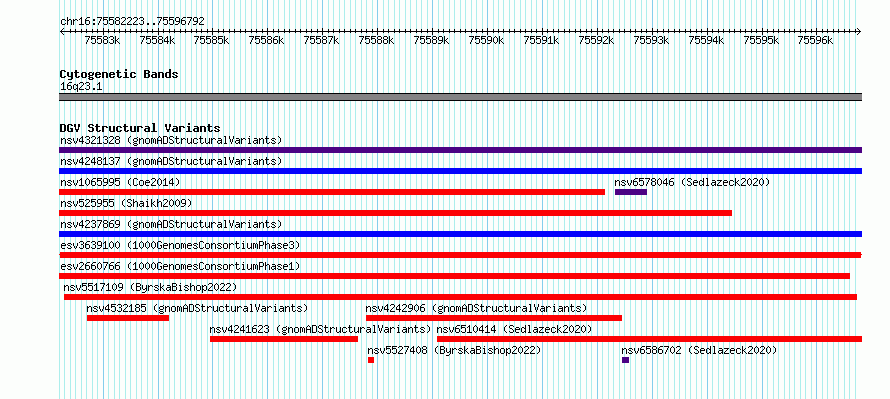Click the nsv4321328 gnomAD variant label

[x=171, y=140]
